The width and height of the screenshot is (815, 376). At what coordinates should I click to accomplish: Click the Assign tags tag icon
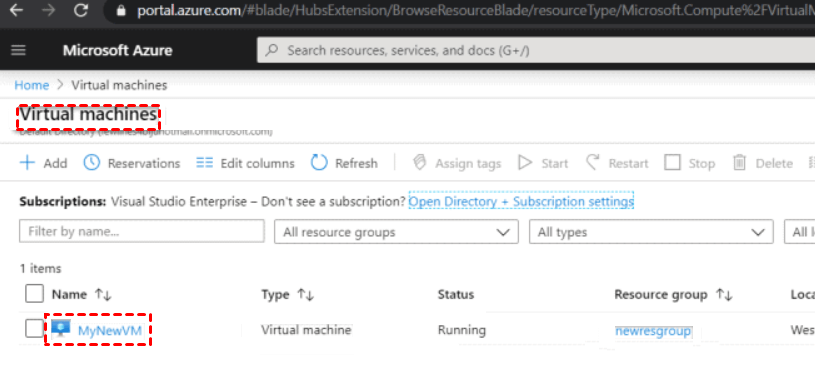pos(419,163)
